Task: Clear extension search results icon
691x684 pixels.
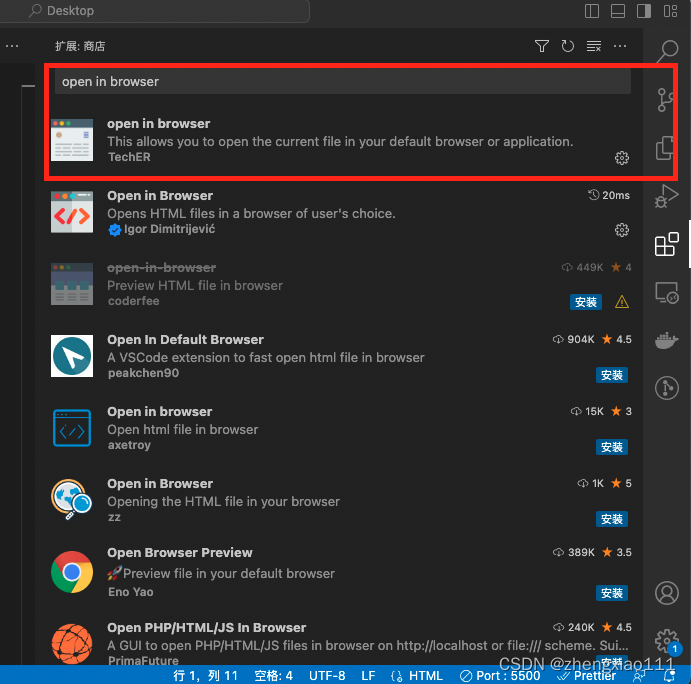Action: (594, 46)
